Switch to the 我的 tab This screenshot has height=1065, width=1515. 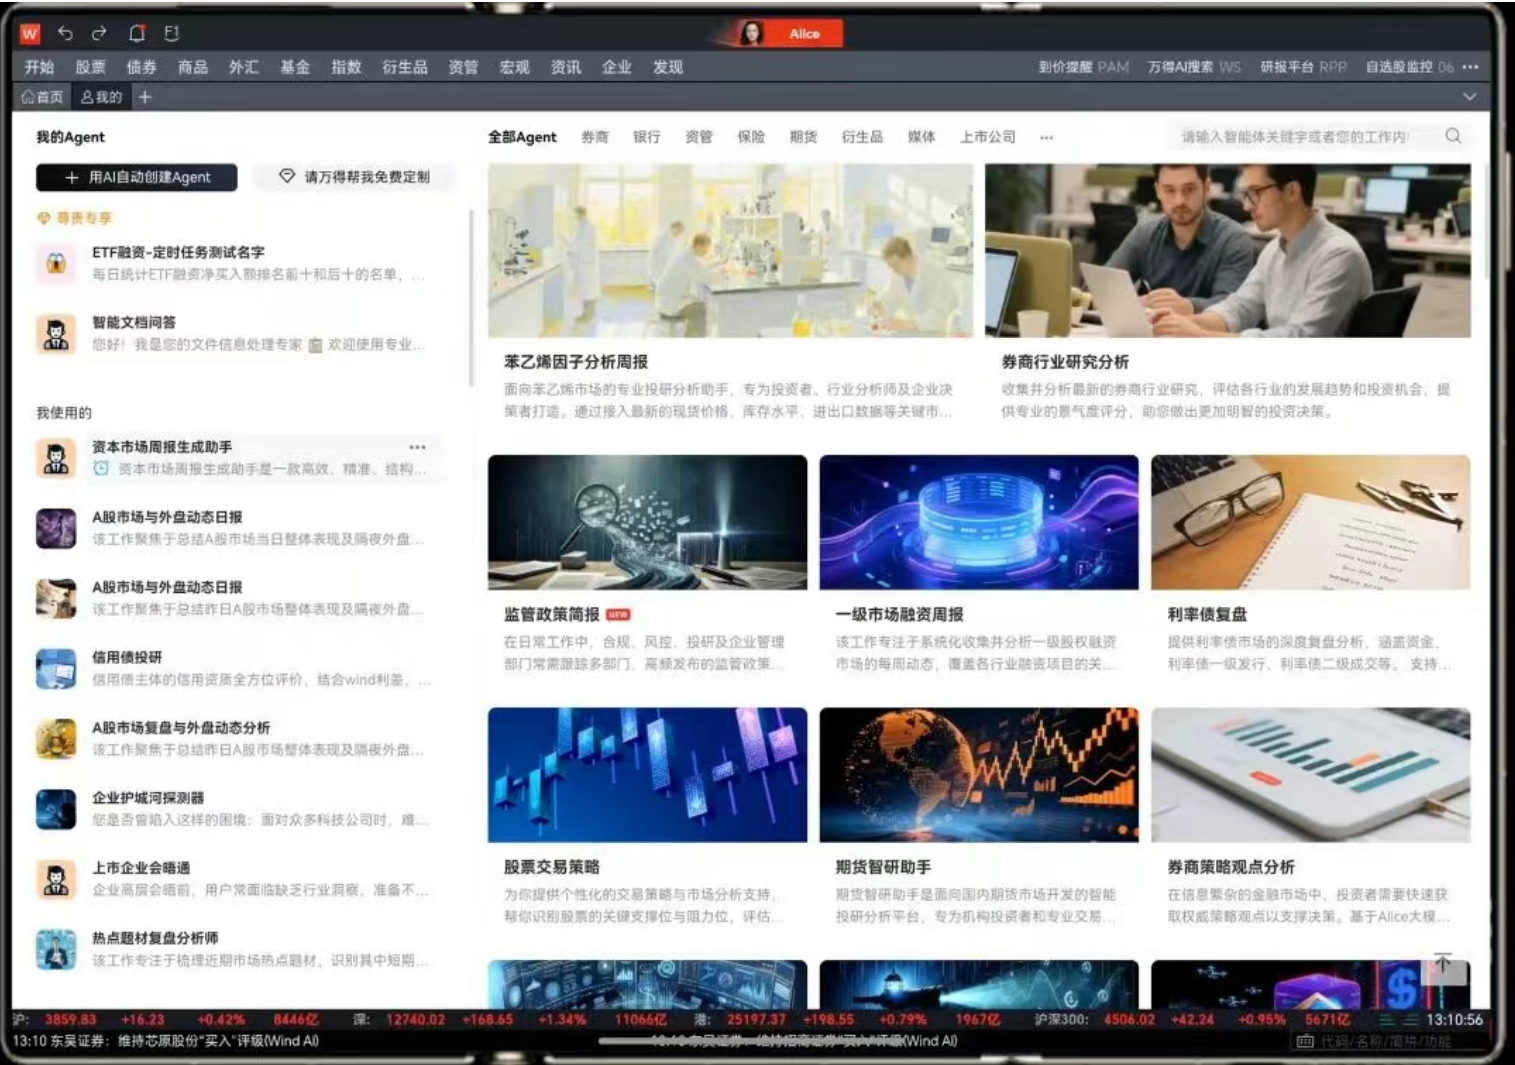coord(101,97)
